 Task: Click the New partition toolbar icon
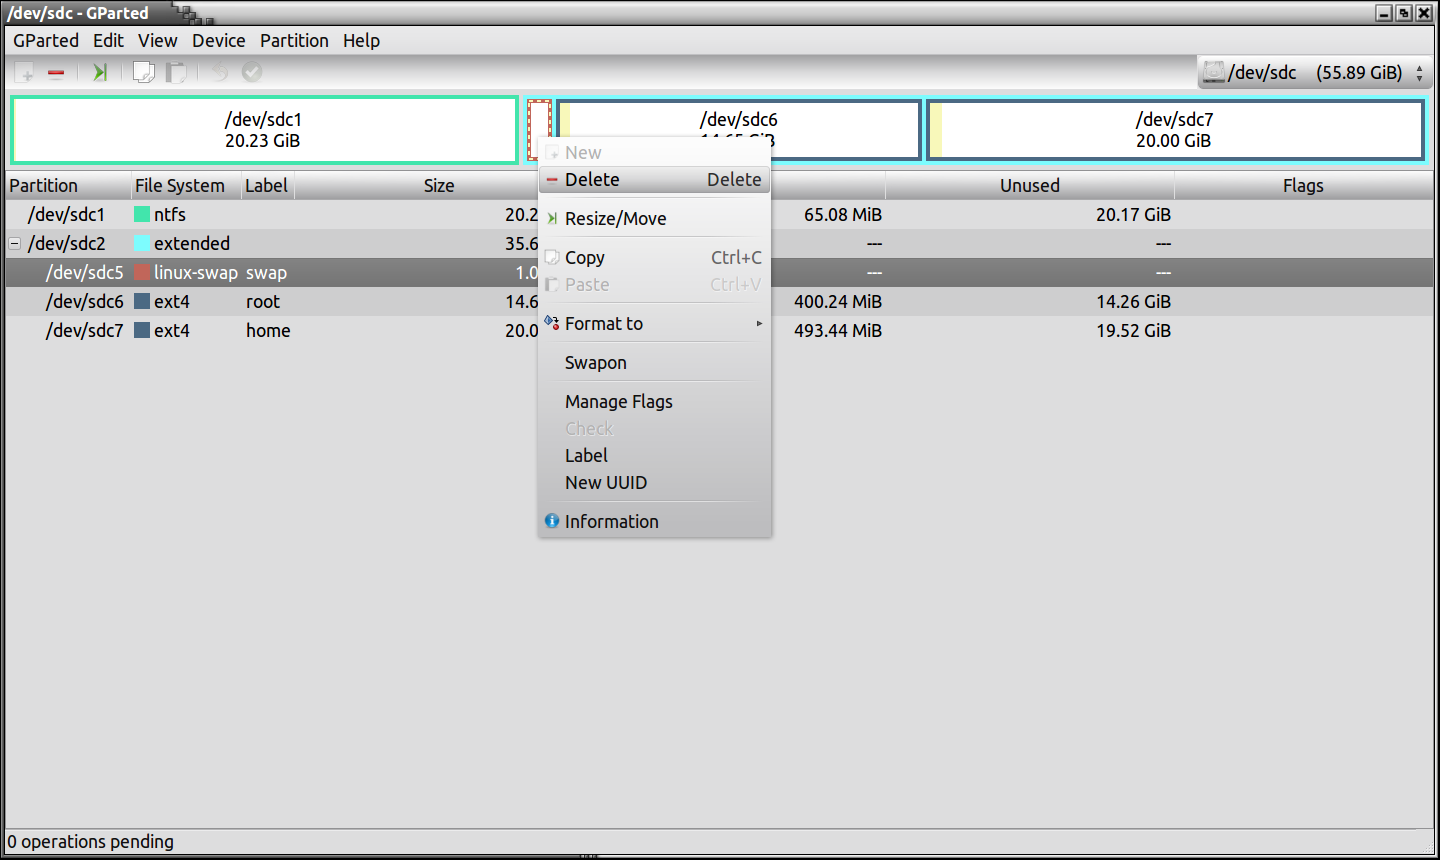click(x=25, y=72)
